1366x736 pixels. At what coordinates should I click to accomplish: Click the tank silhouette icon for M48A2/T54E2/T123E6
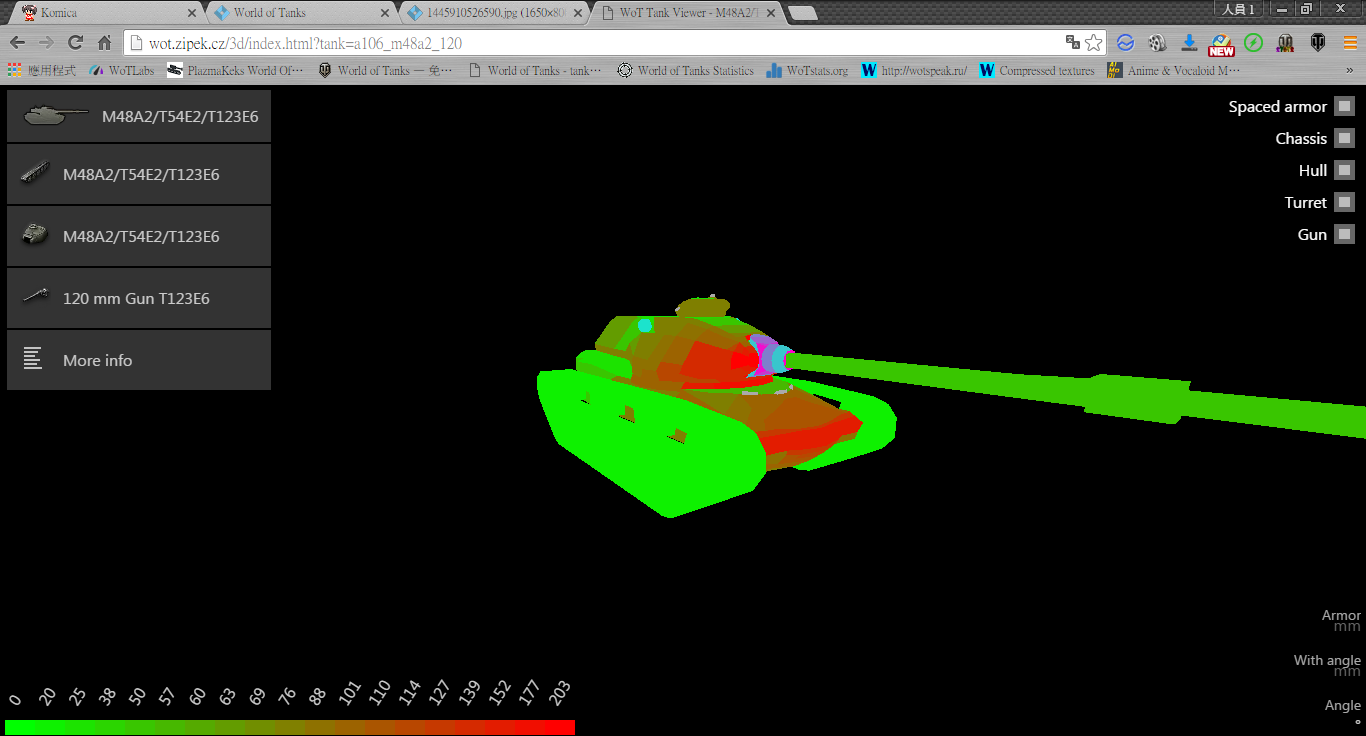[56, 116]
